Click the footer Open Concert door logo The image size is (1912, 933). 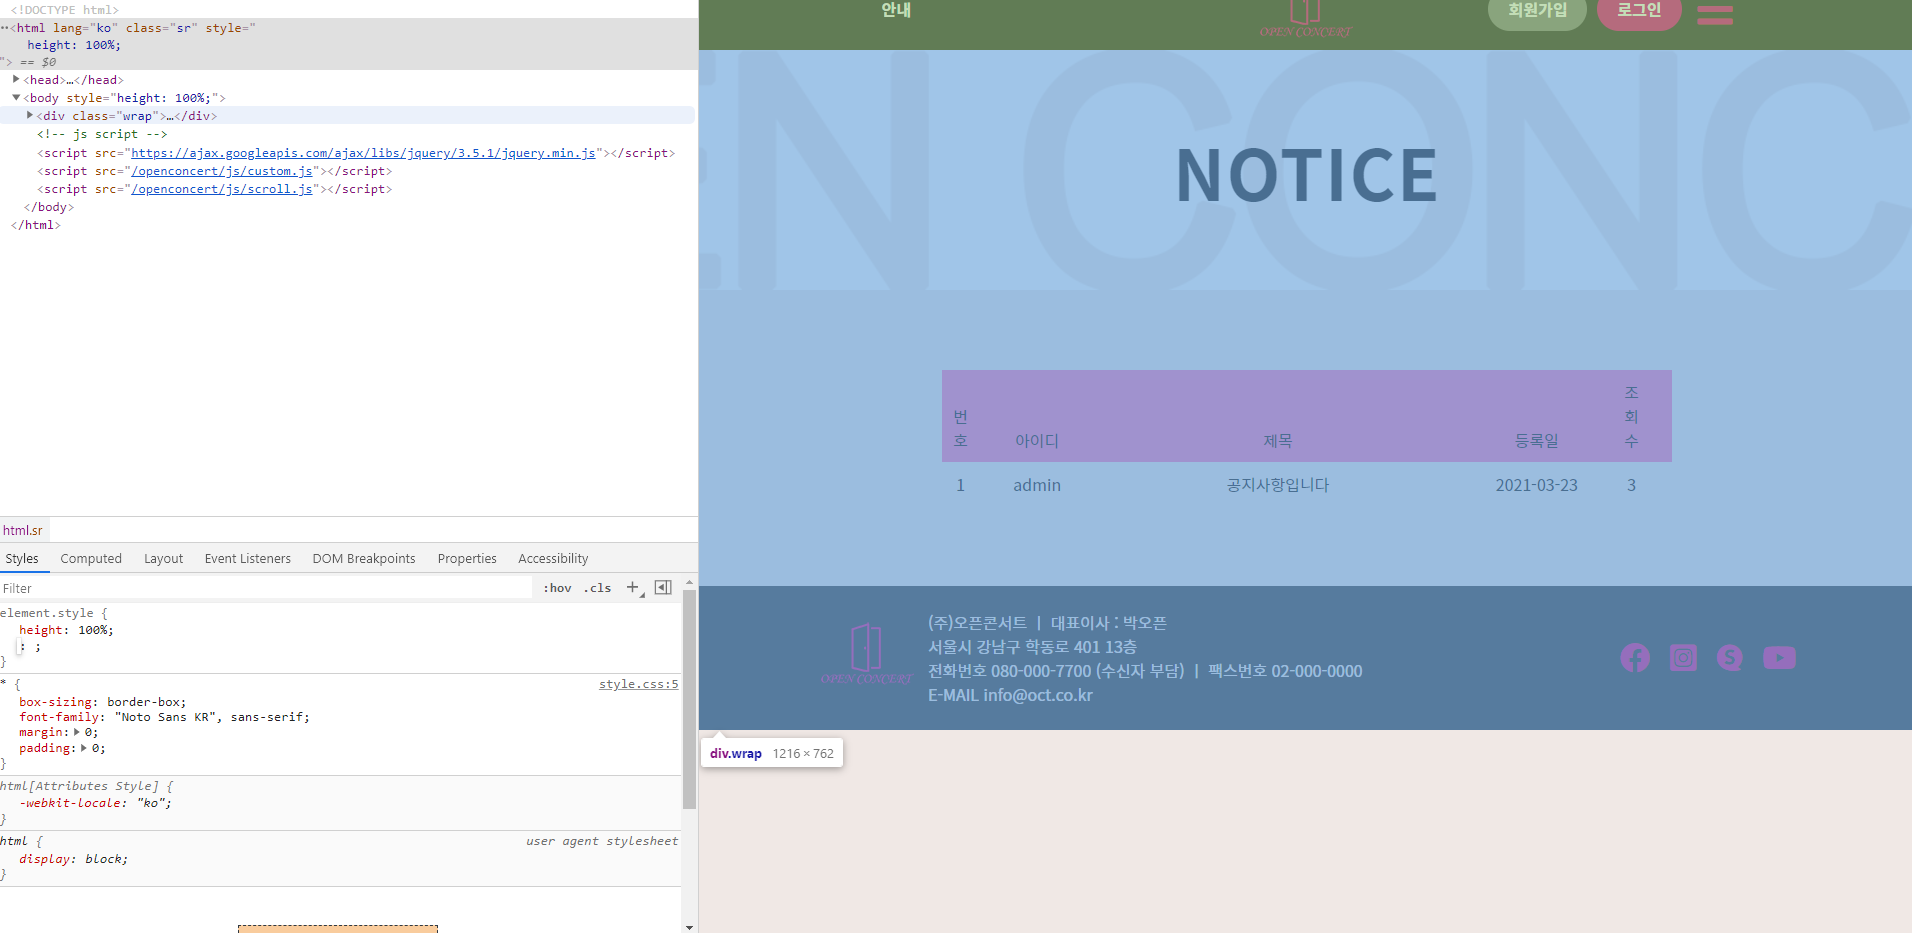[x=867, y=654]
